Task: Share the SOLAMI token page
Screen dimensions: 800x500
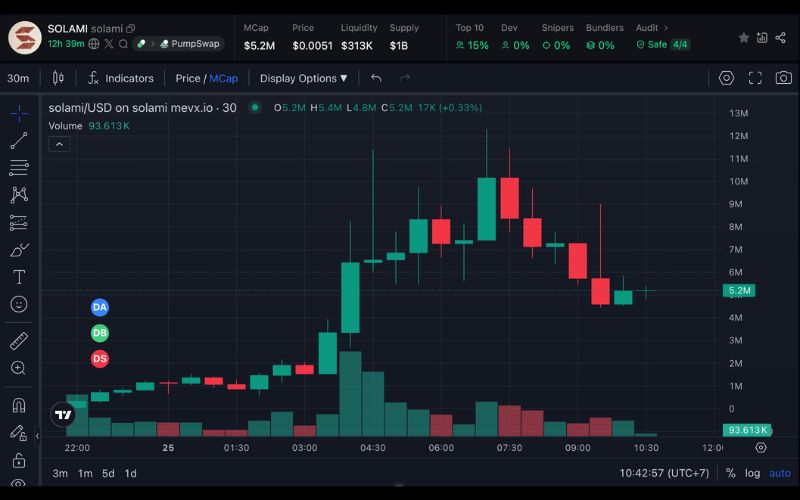Action: 780,37
